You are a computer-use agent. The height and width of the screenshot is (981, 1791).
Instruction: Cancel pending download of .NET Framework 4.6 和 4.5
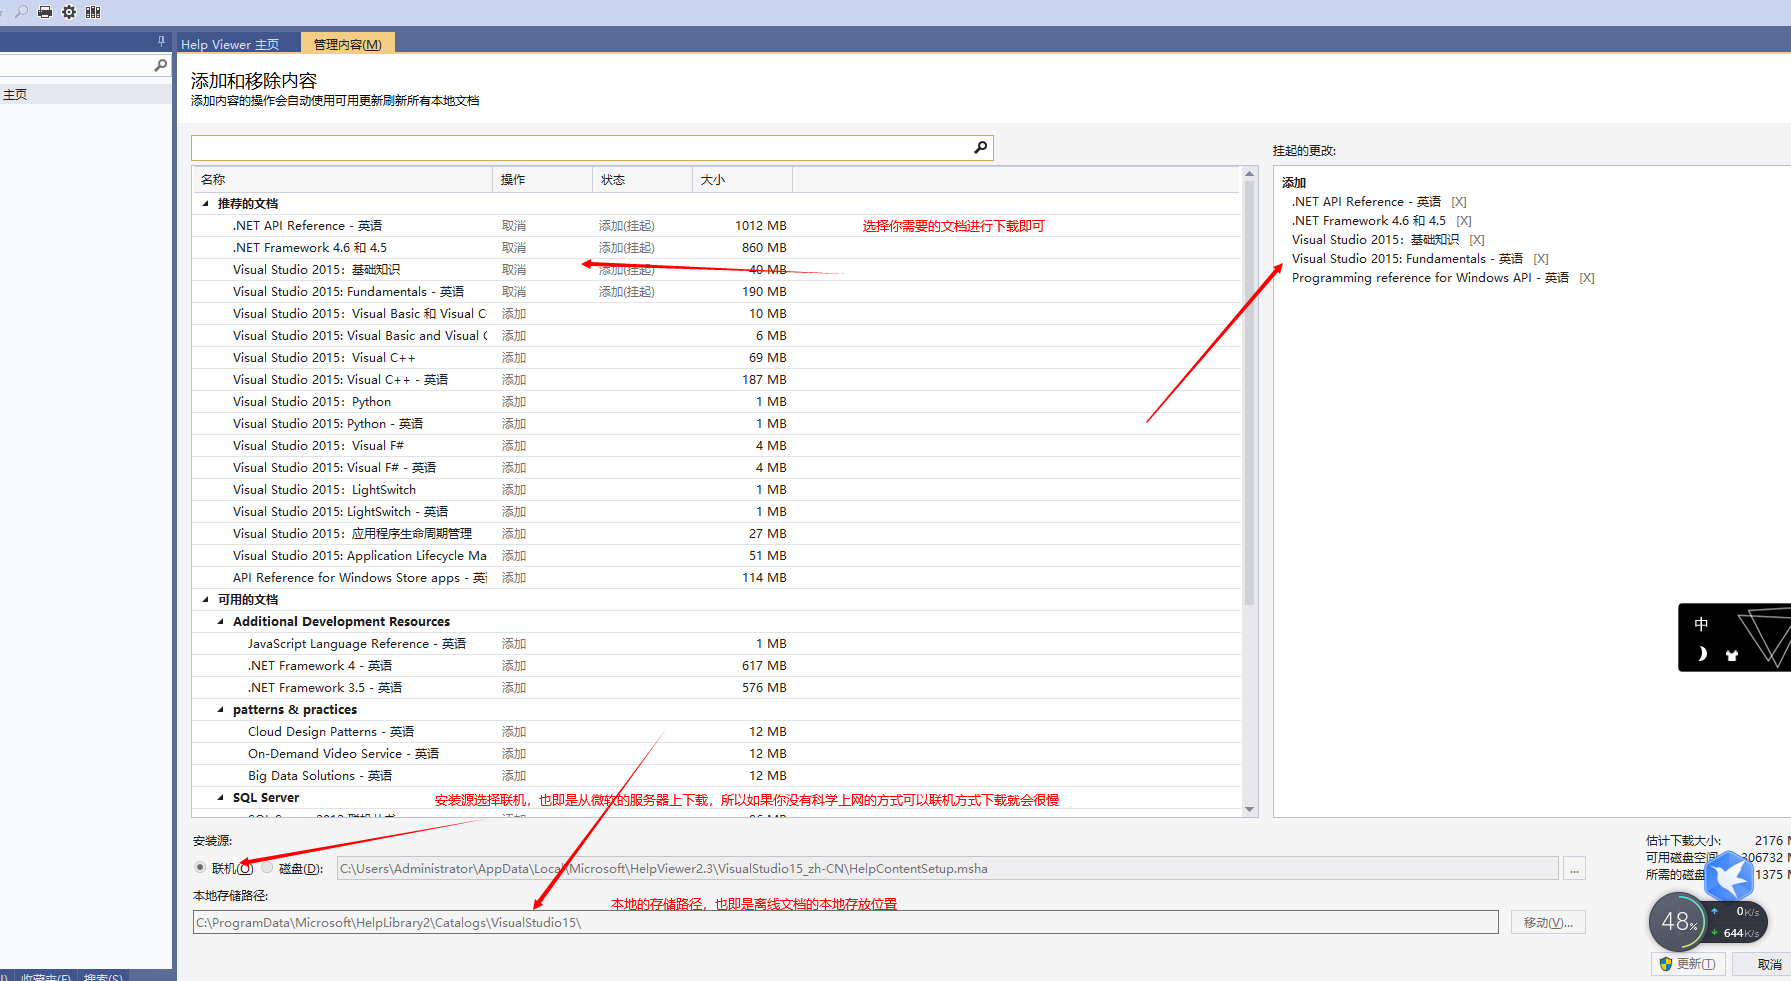tap(513, 247)
